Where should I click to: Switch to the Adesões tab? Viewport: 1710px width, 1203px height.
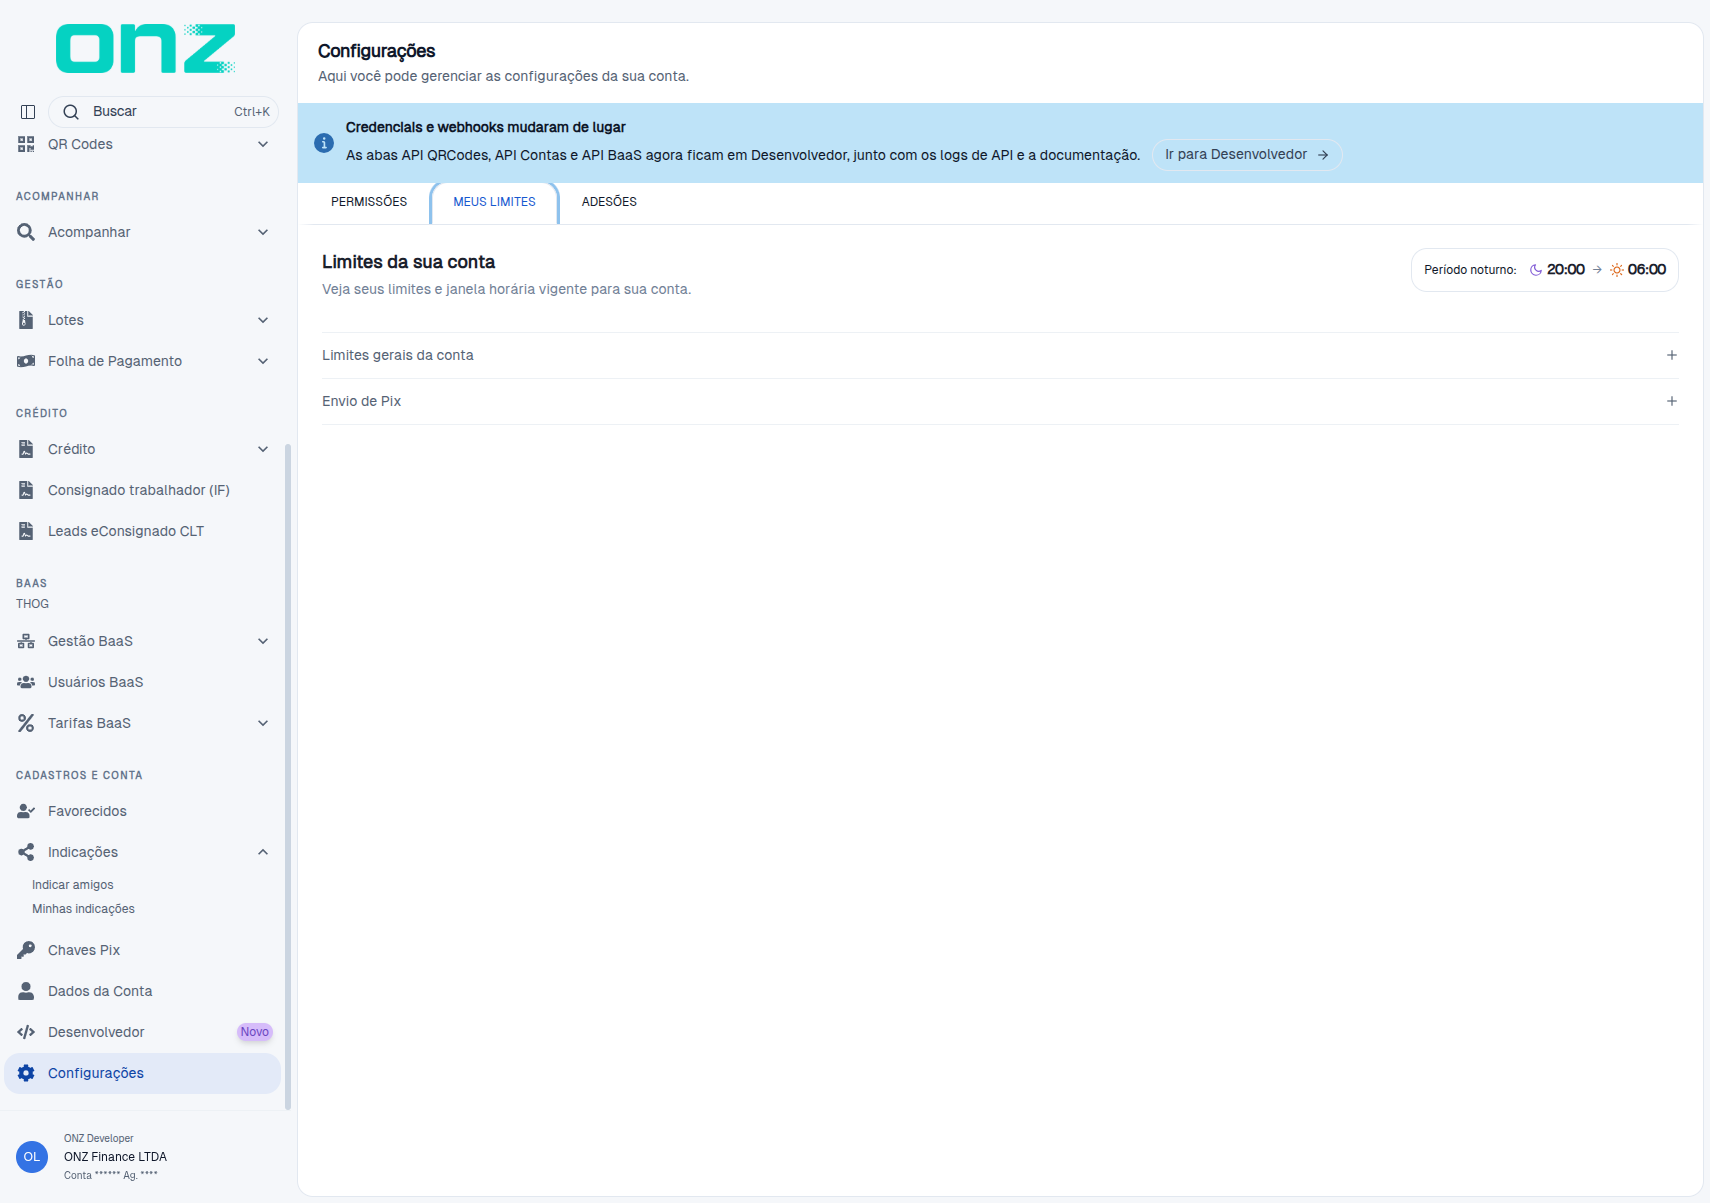point(609,202)
